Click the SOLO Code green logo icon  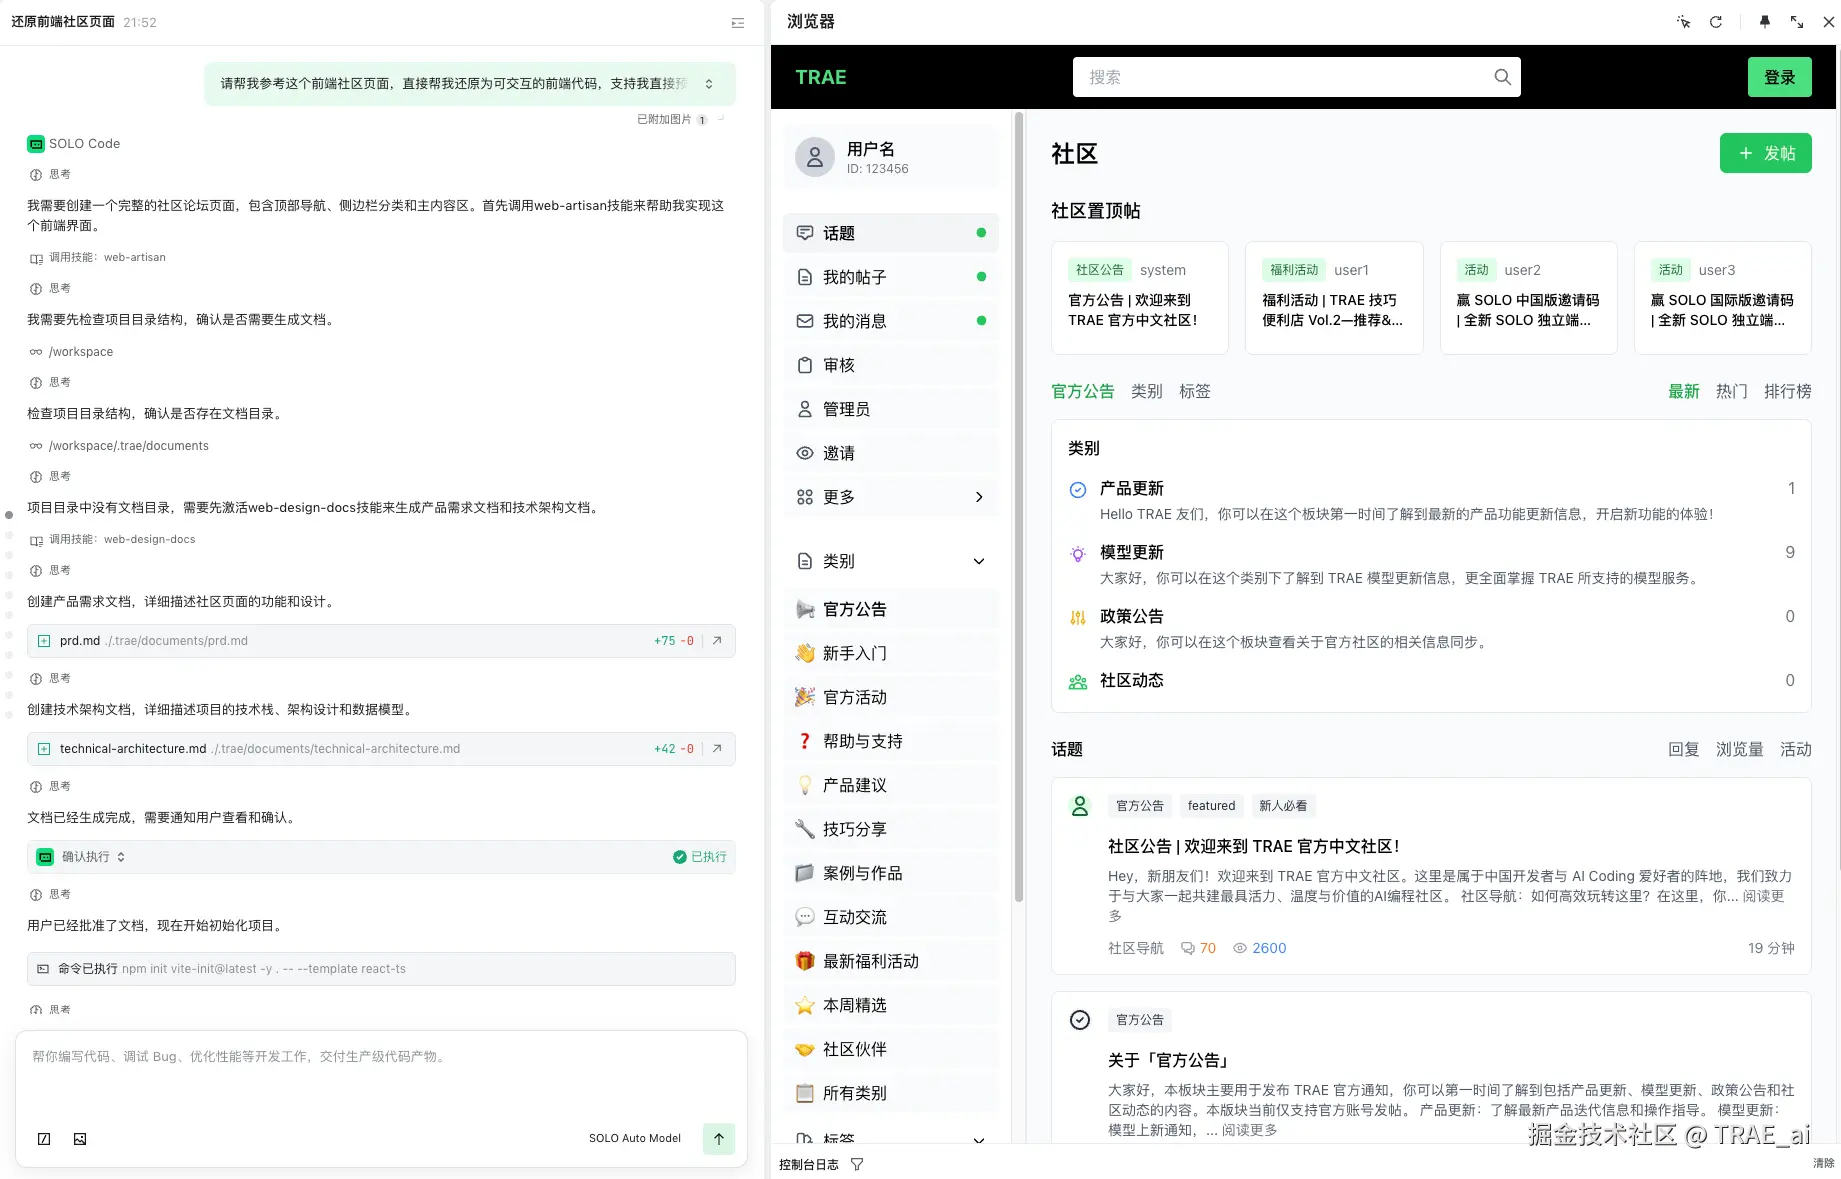(x=36, y=144)
